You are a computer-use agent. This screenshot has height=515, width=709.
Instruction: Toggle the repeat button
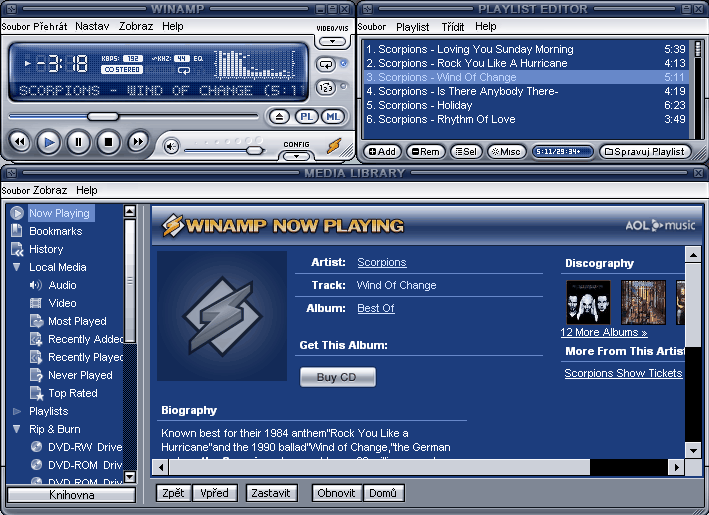click(x=326, y=64)
